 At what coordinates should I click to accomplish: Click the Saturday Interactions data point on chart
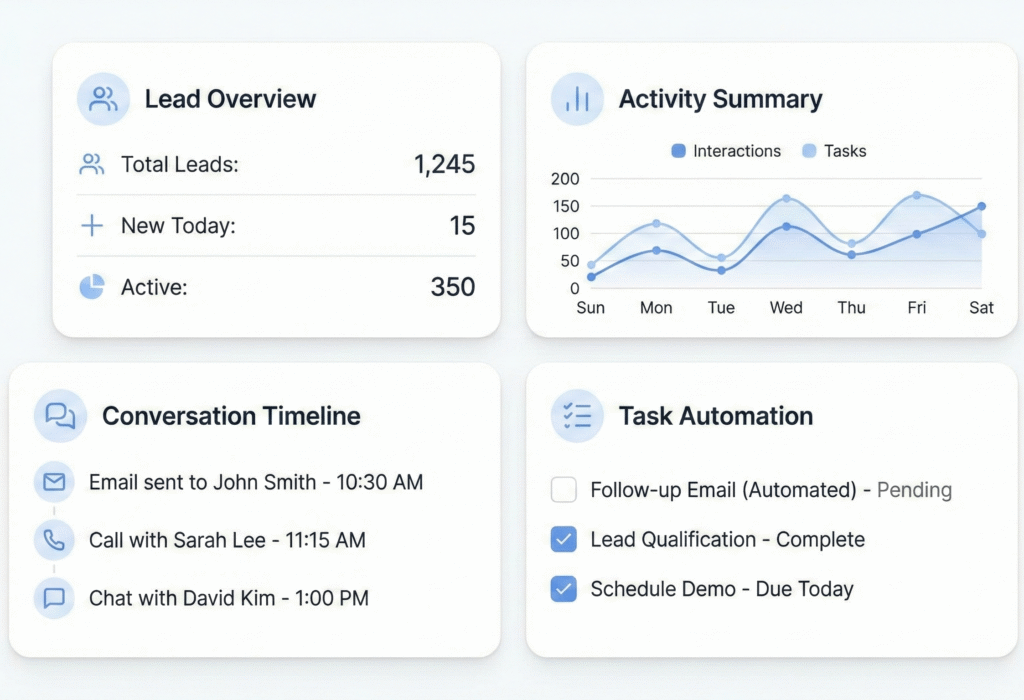pyautogui.click(x=981, y=206)
